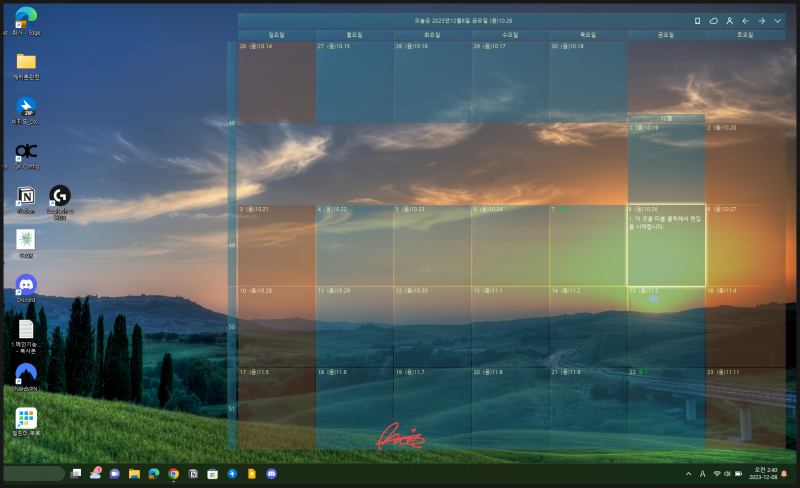Viewport: 800px width, 488px height.
Task: Select calendar cell for December 13
Action: click(x=510, y=327)
